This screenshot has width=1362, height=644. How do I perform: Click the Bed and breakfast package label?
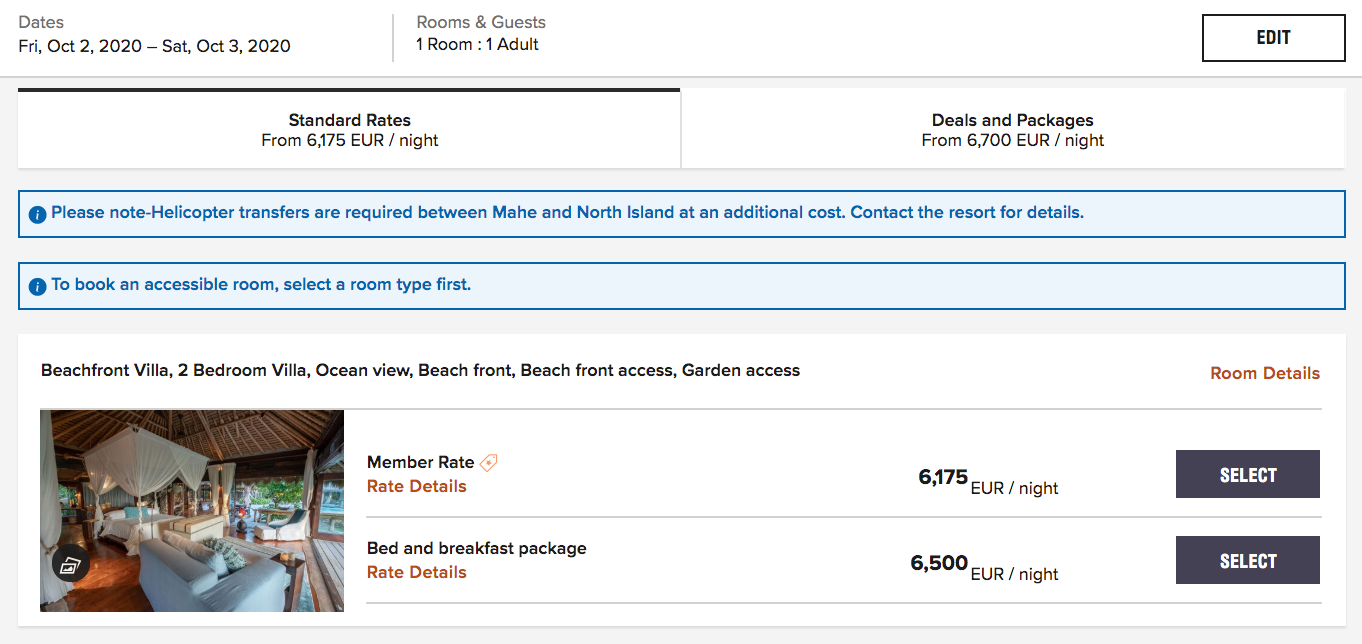[x=476, y=548]
